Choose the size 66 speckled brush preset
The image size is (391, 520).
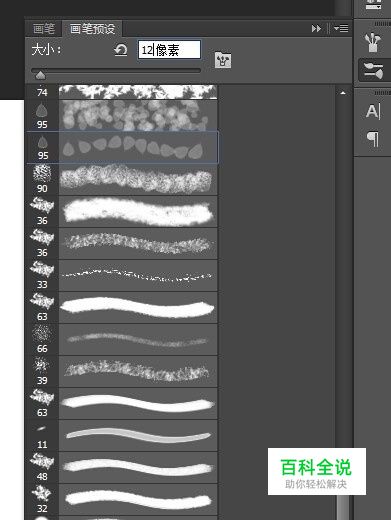pyautogui.click(x=122, y=339)
